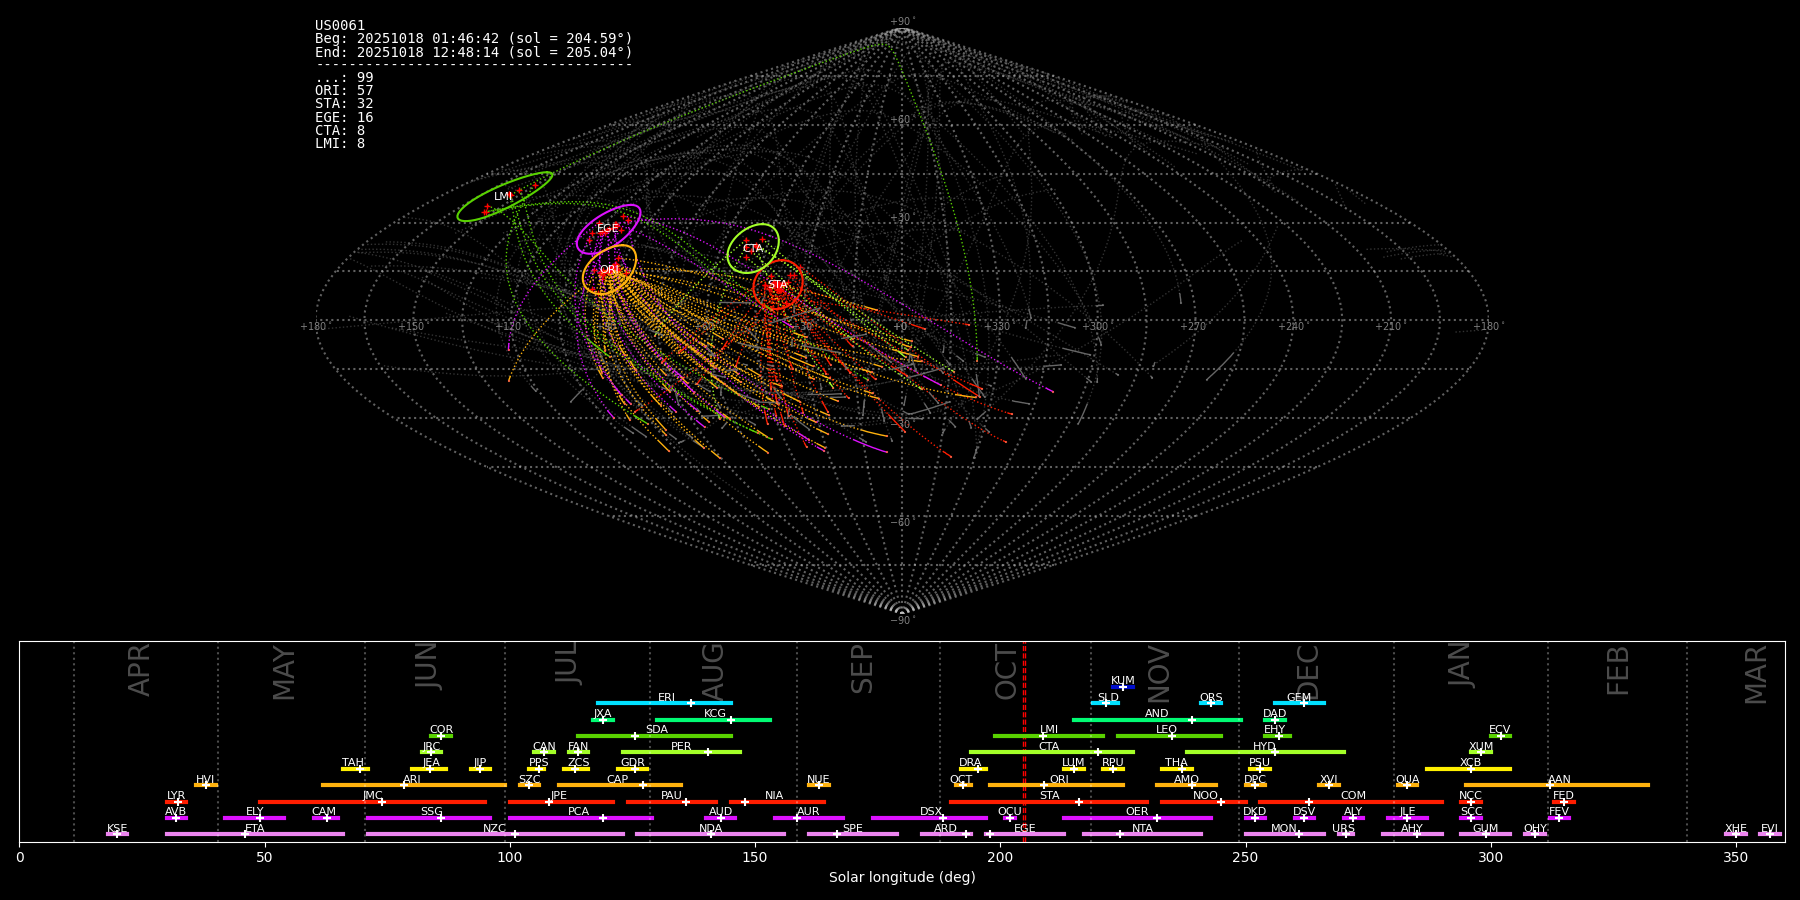Click the NDA shower label in timeline
The image size is (1800, 900).
[711, 829]
